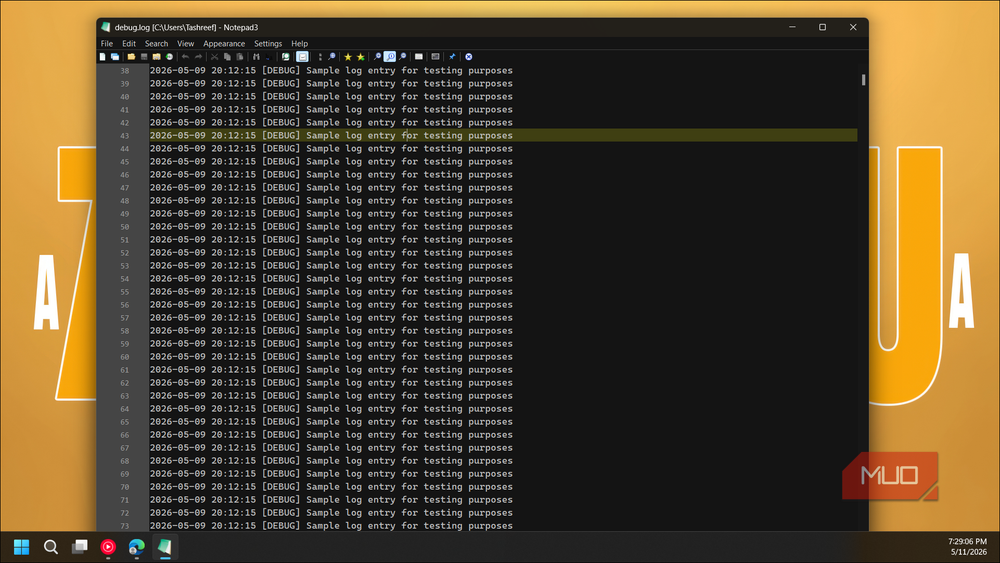Viewport: 1000px width, 563px height.
Task: Click line number 38 in the margin
Action: (124, 71)
